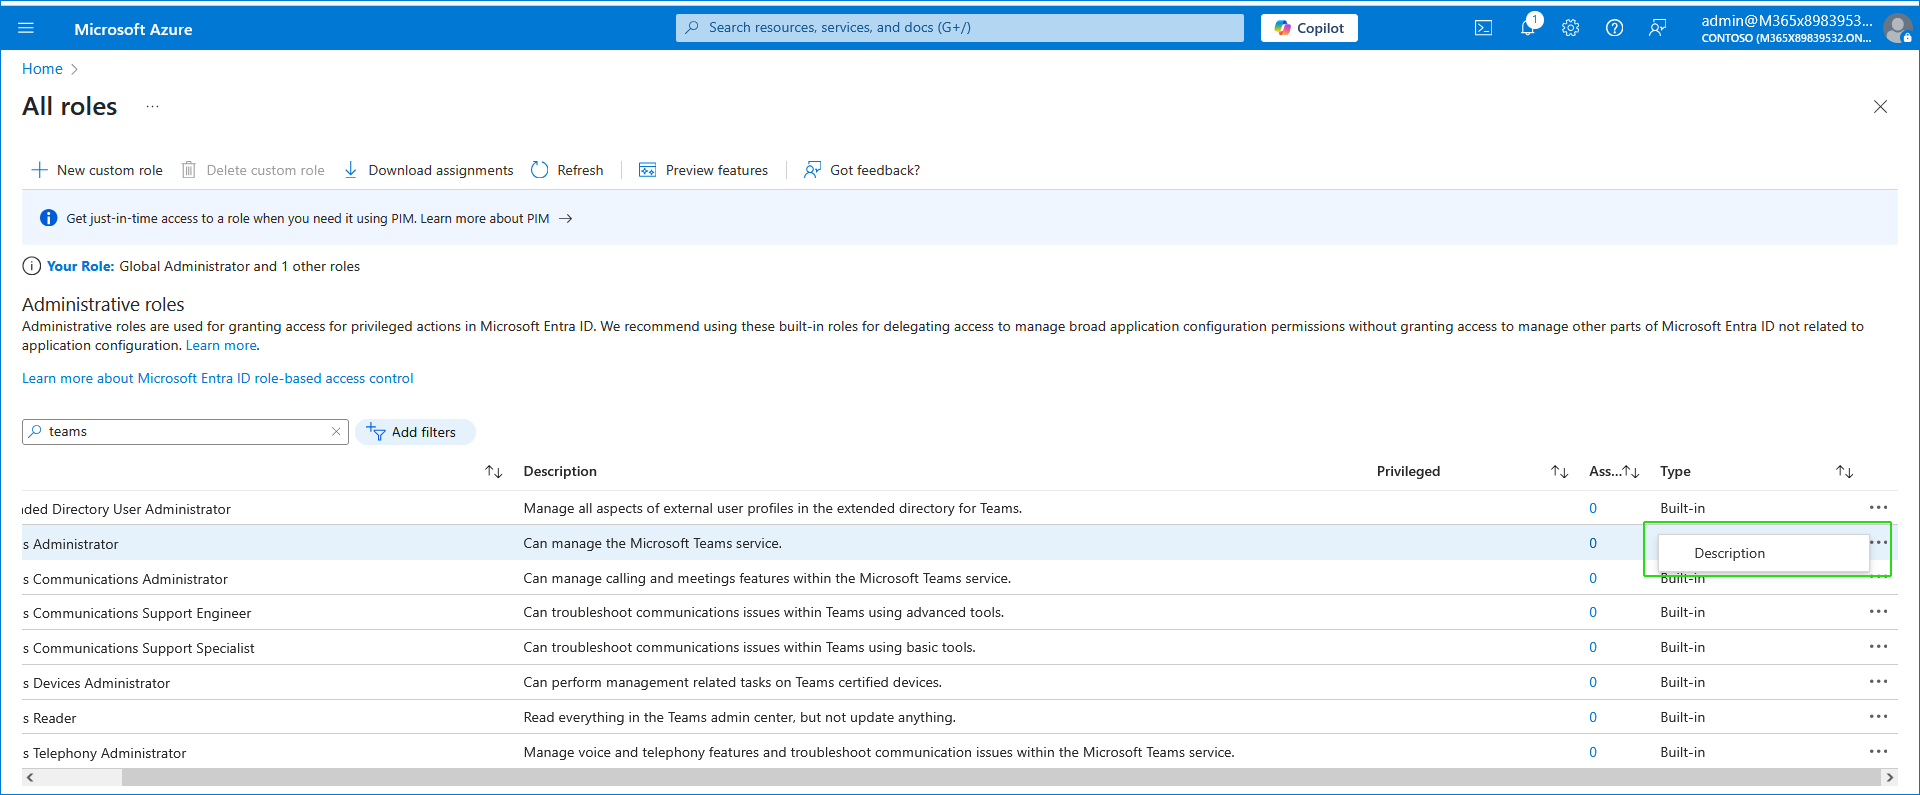Open ellipsis for Communications Support Specialist row
Image resolution: width=1920 pixels, height=795 pixels.
pos(1879,647)
